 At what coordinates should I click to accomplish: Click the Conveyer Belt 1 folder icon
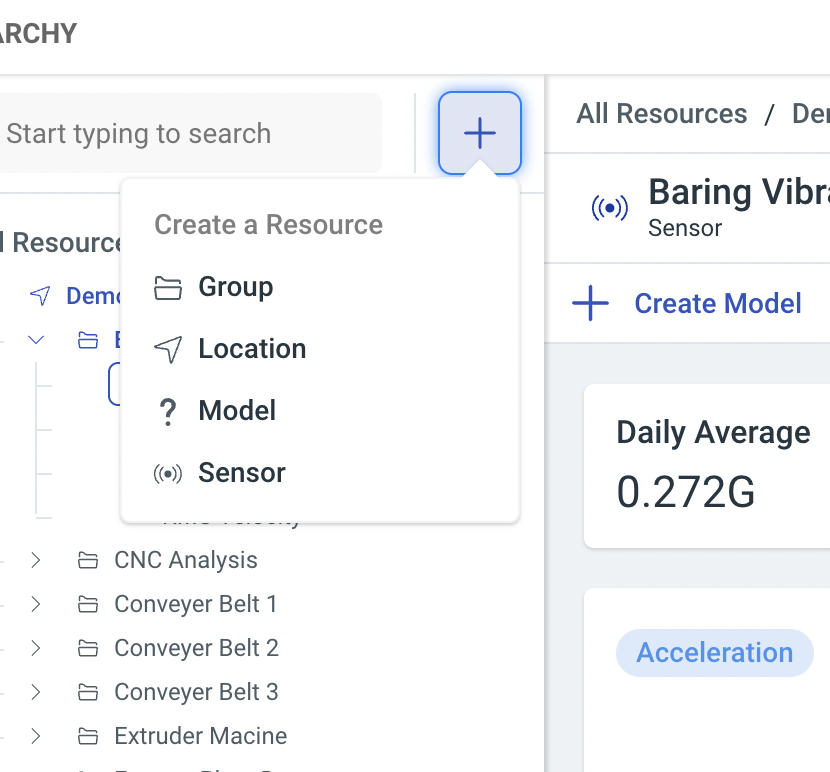pyautogui.click(x=88, y=604)
